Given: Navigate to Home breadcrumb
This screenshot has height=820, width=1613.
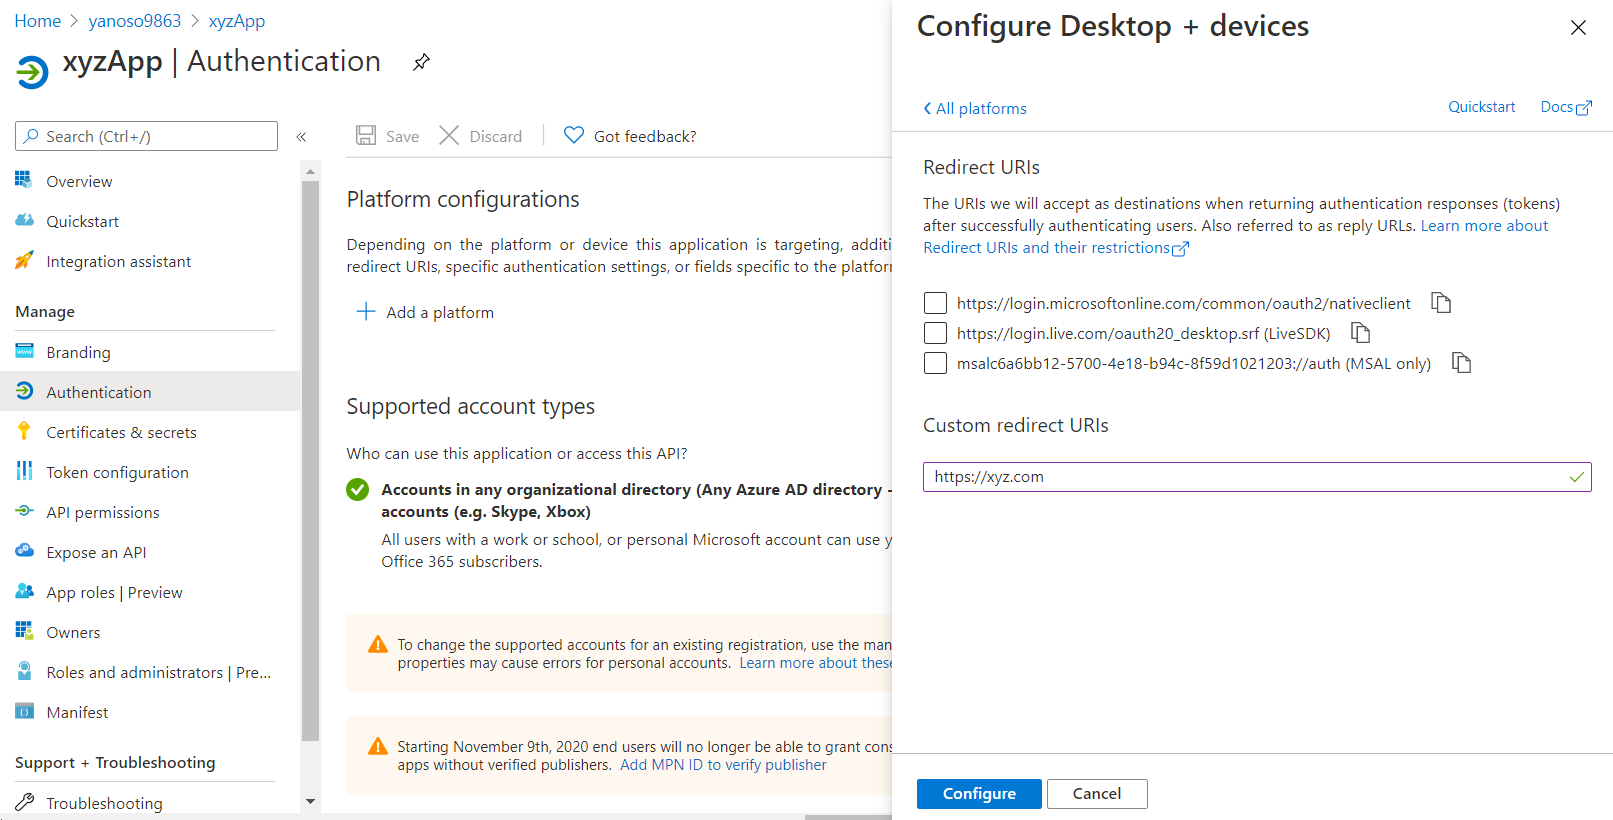Looking at the screenshot, I should click(37, 21).
